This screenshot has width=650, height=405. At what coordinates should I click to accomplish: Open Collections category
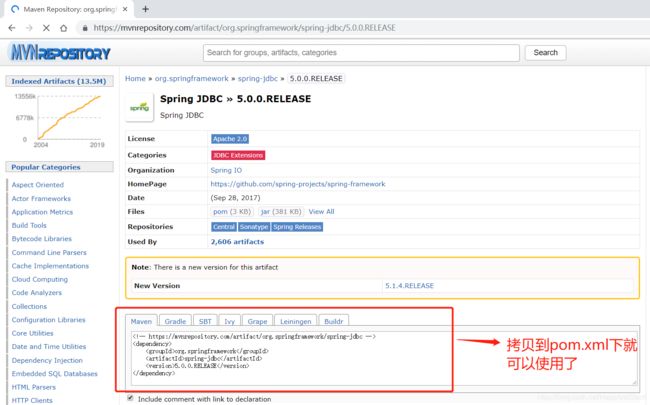coord(29,306)
